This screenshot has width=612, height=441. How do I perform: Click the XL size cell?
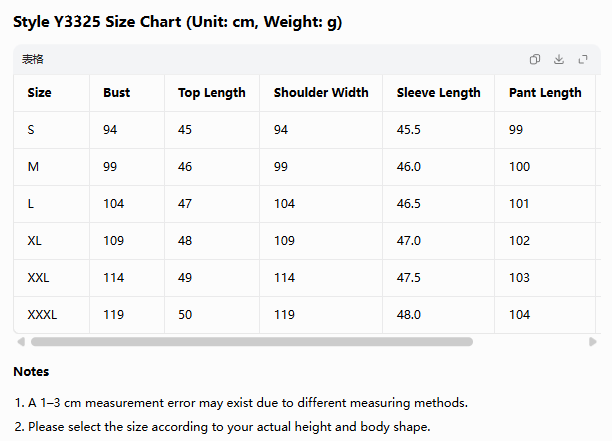point(34,240)
